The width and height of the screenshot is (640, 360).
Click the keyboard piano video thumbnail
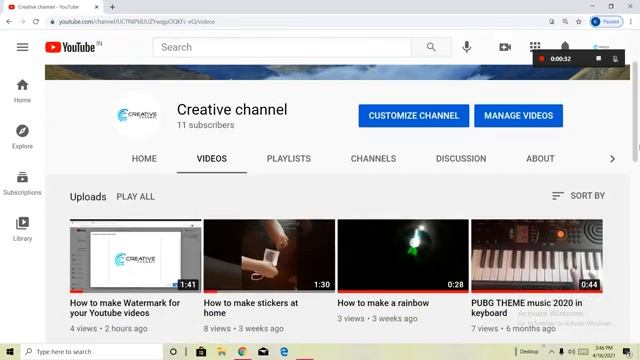(537, 256)
